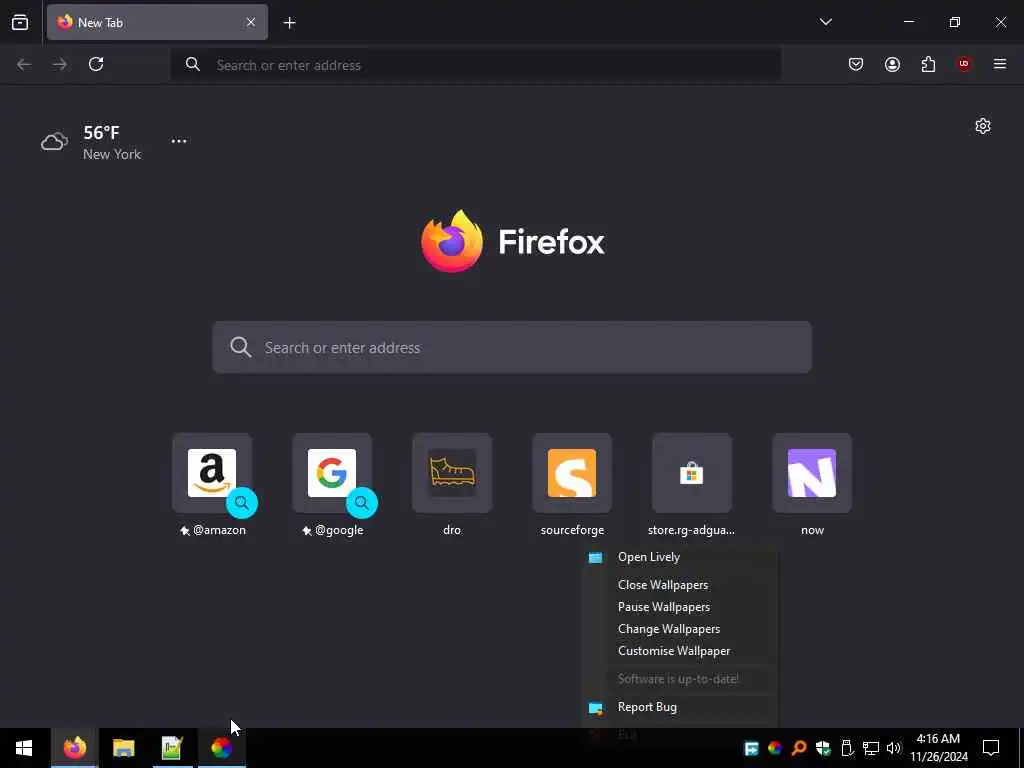
Task: Open the colorful wheel app in taskbar
Action: (221, 748)
